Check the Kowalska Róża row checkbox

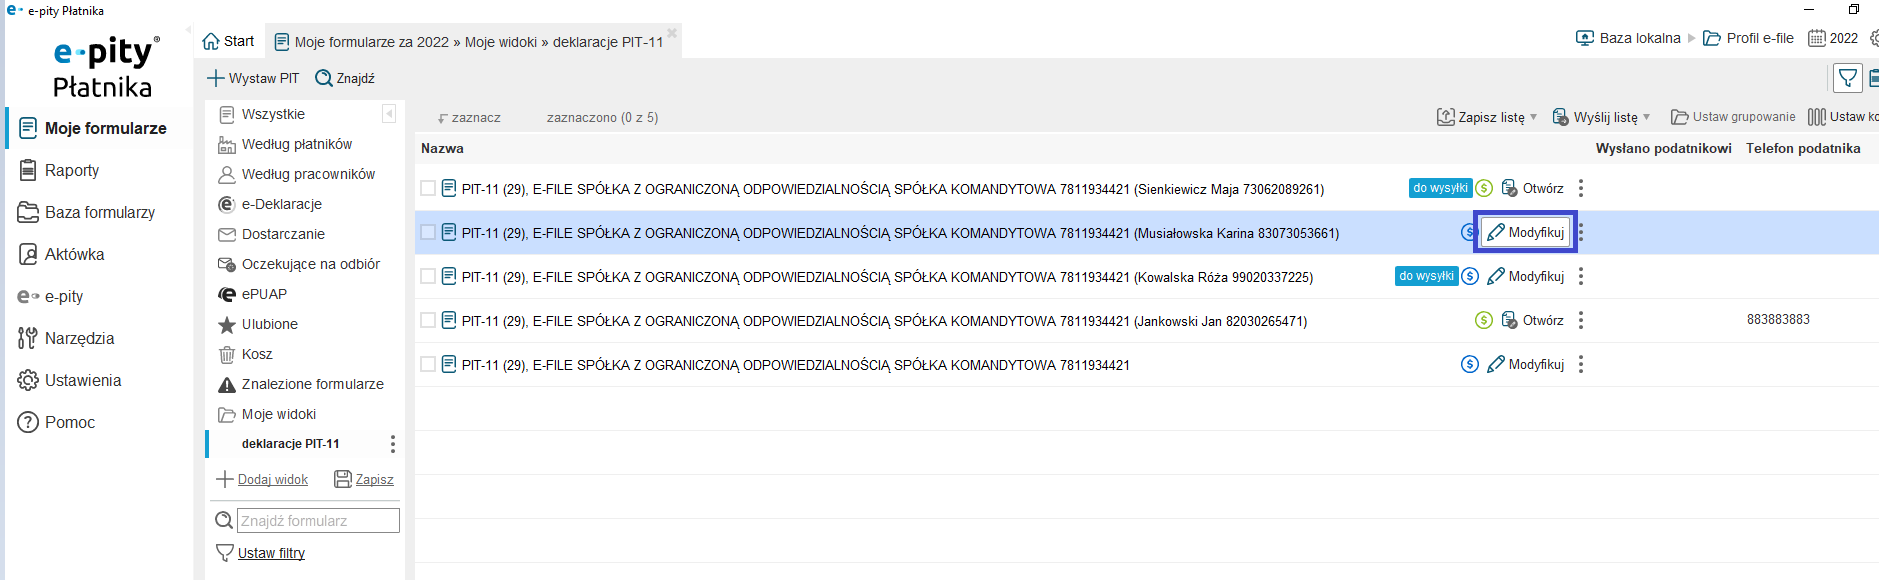point(428,276)
